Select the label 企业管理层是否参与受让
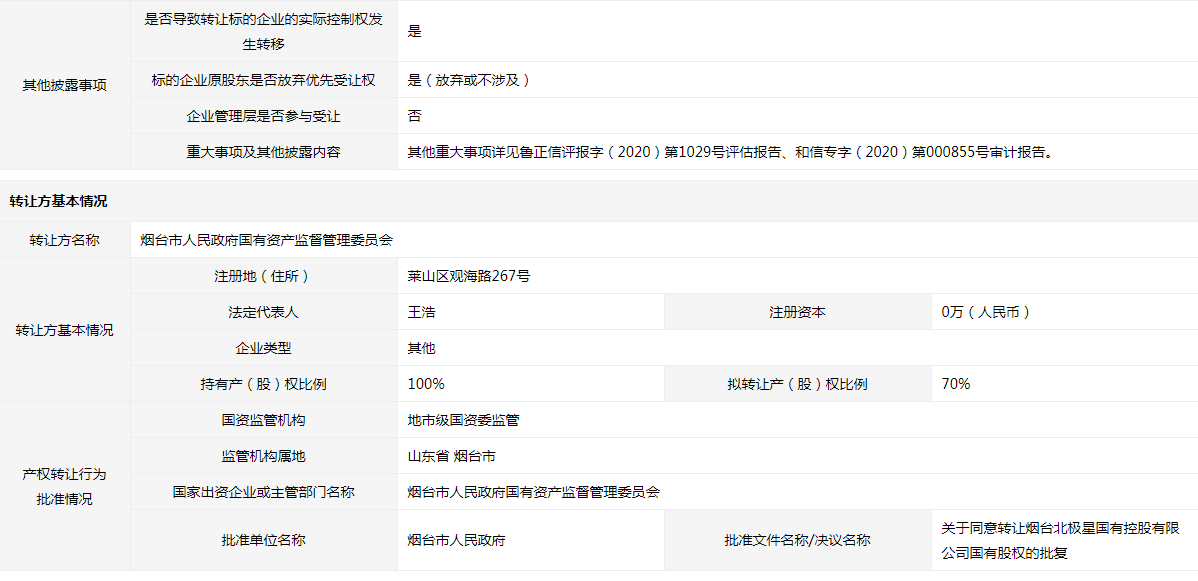This screenshot has width=1198, height=581. (264, 116)
